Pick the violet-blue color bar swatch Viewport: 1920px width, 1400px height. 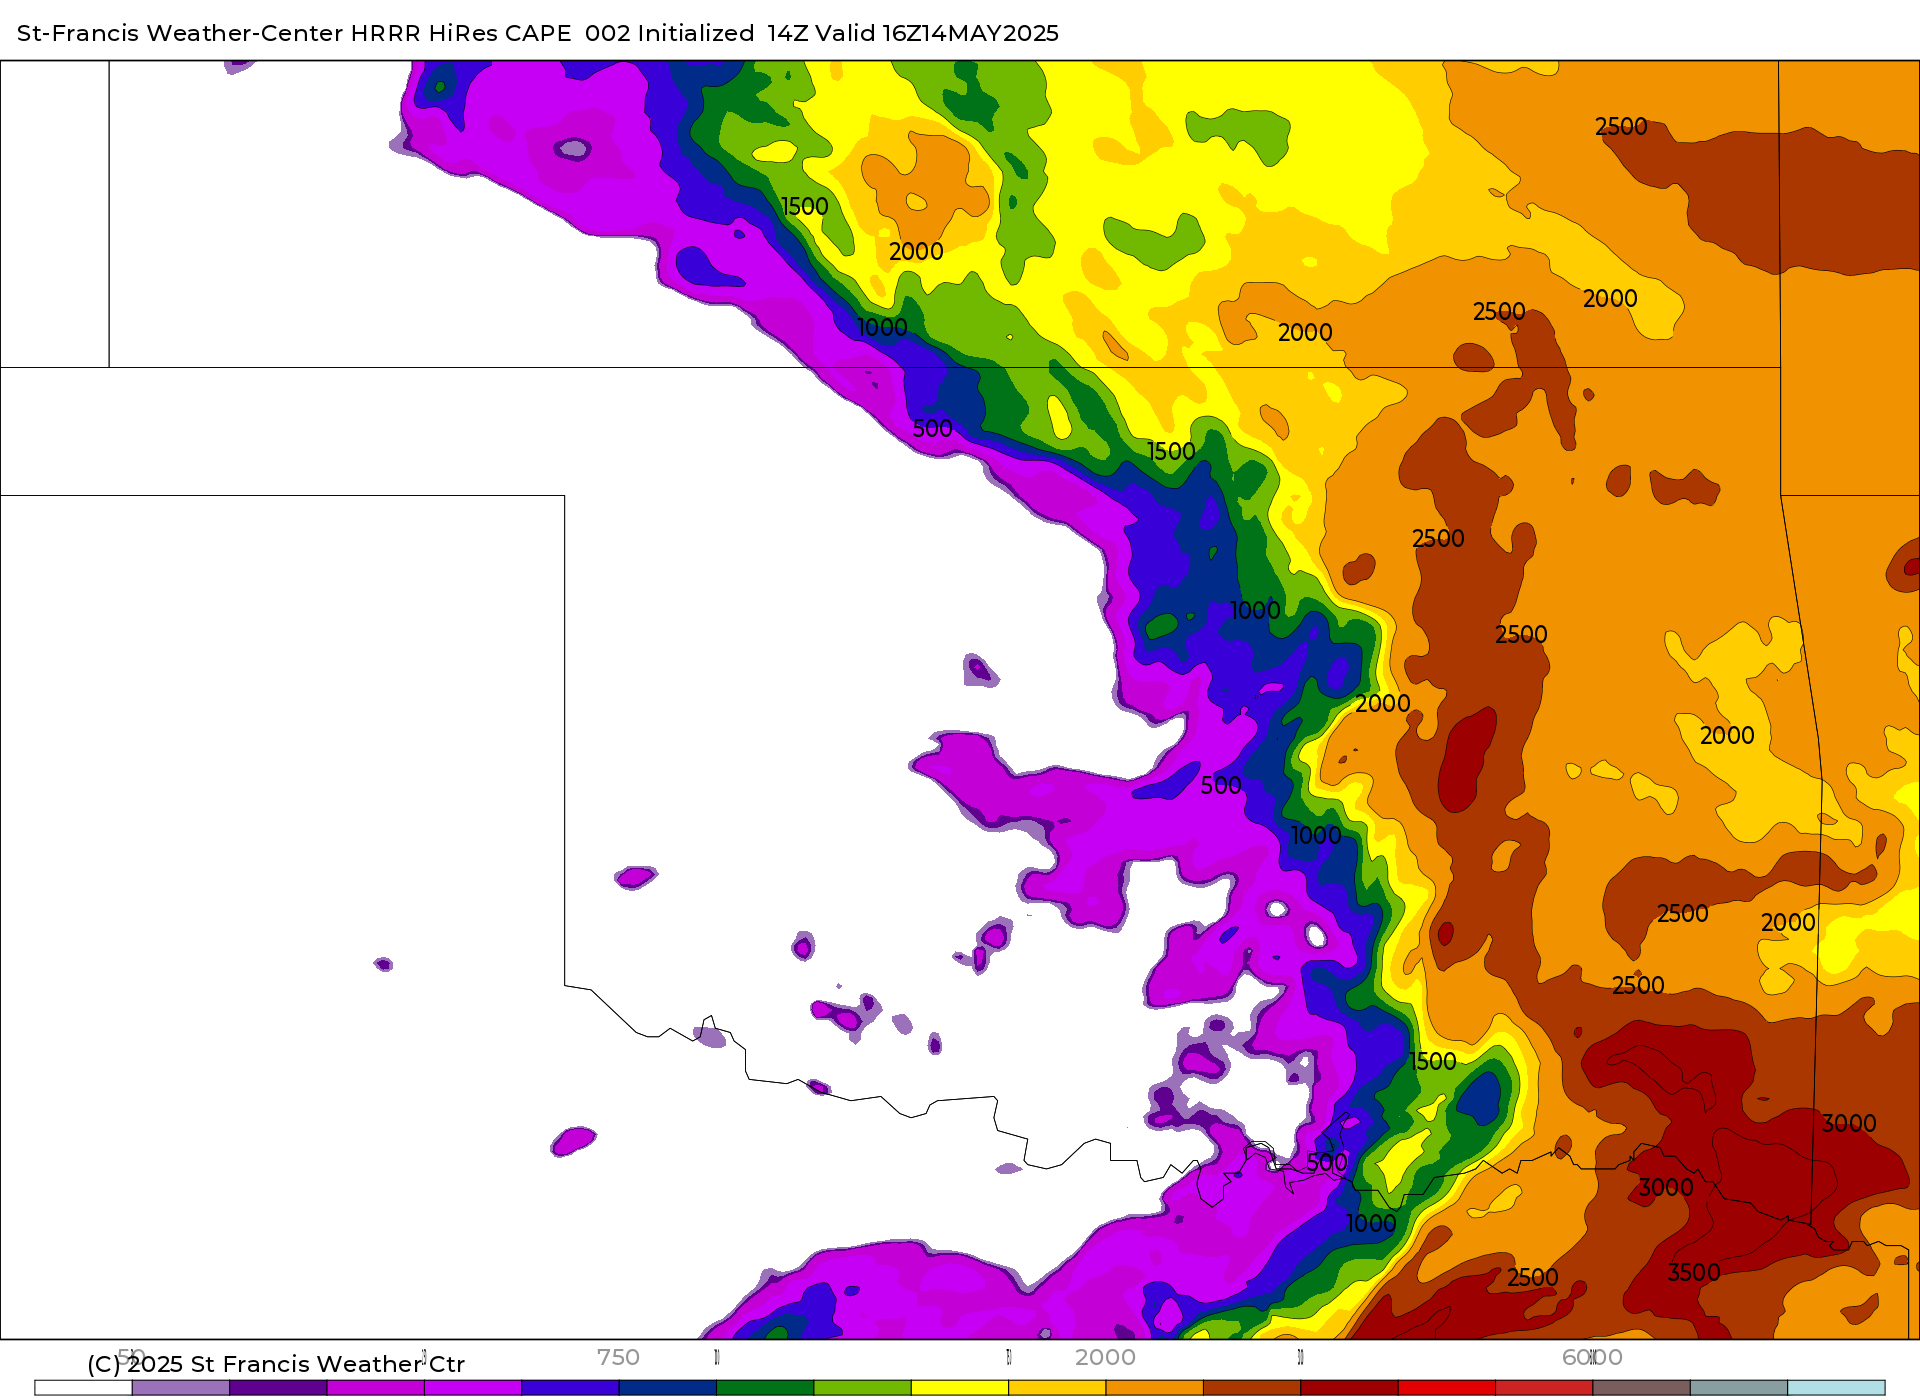[570, 1387]
